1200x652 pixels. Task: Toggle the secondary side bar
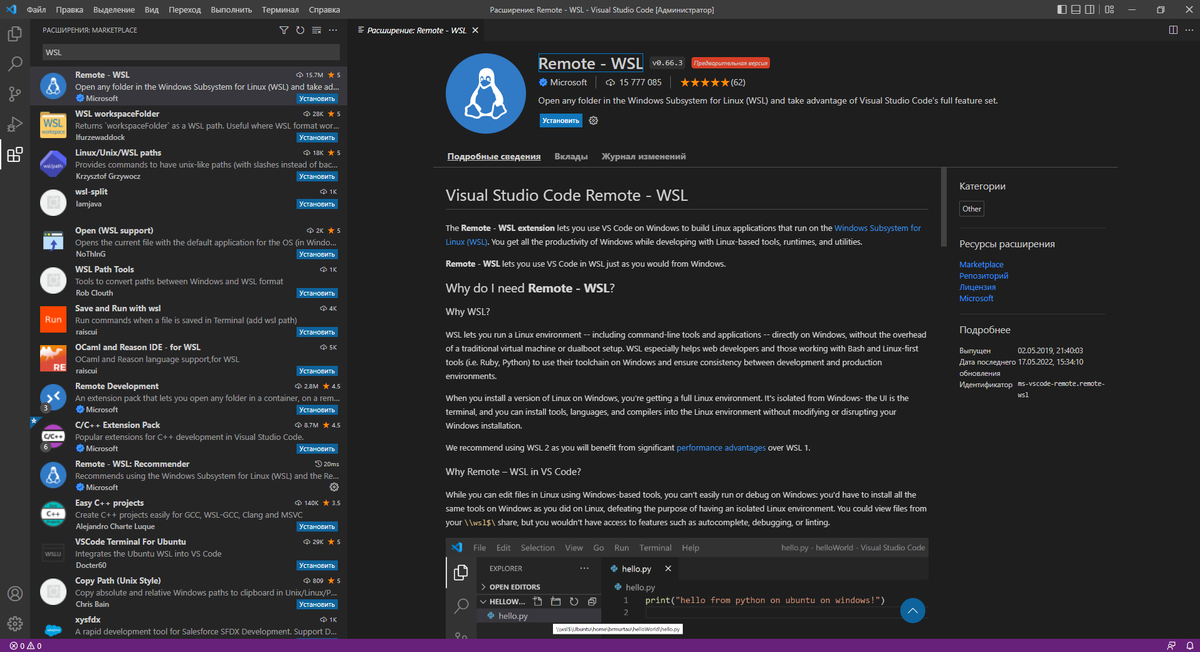tap(1090, 9)
